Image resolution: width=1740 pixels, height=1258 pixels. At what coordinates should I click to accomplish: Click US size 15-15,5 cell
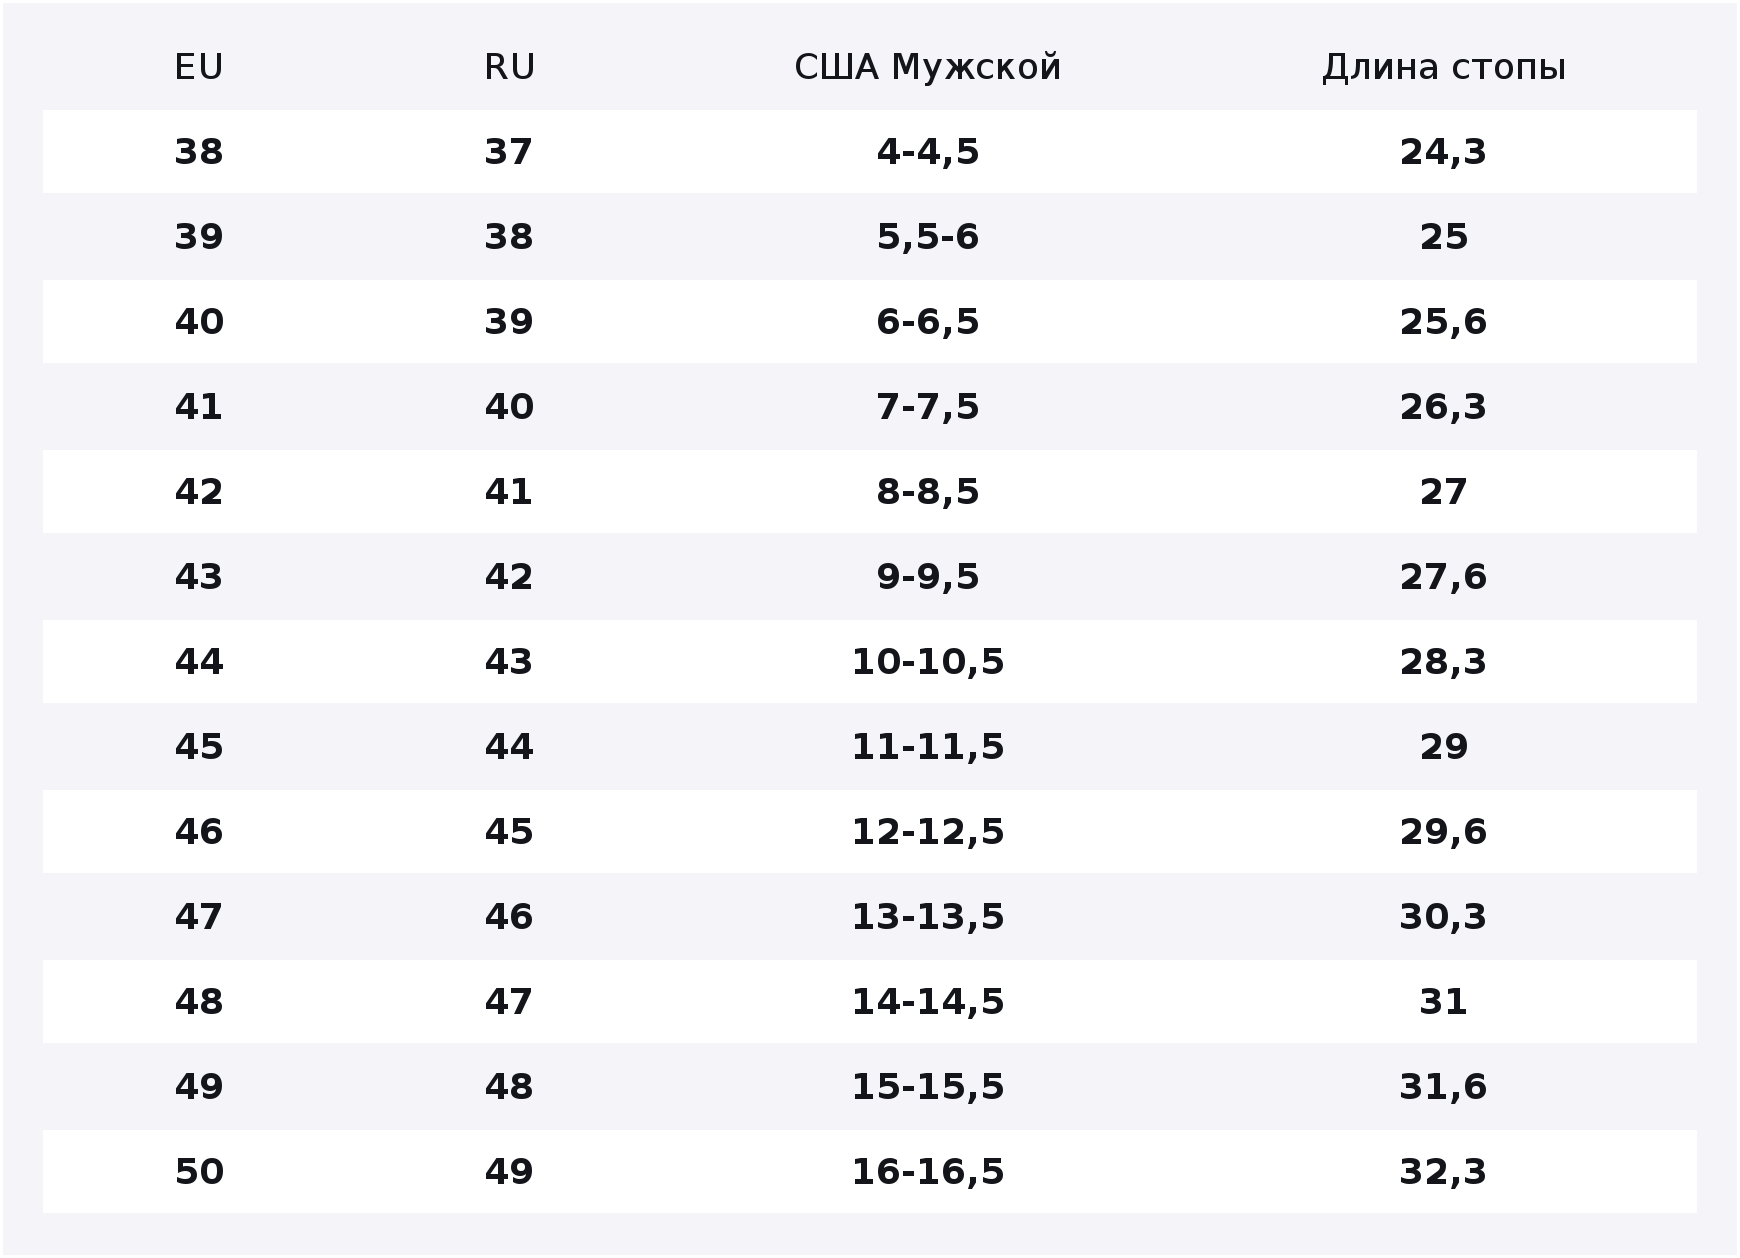928,1087
